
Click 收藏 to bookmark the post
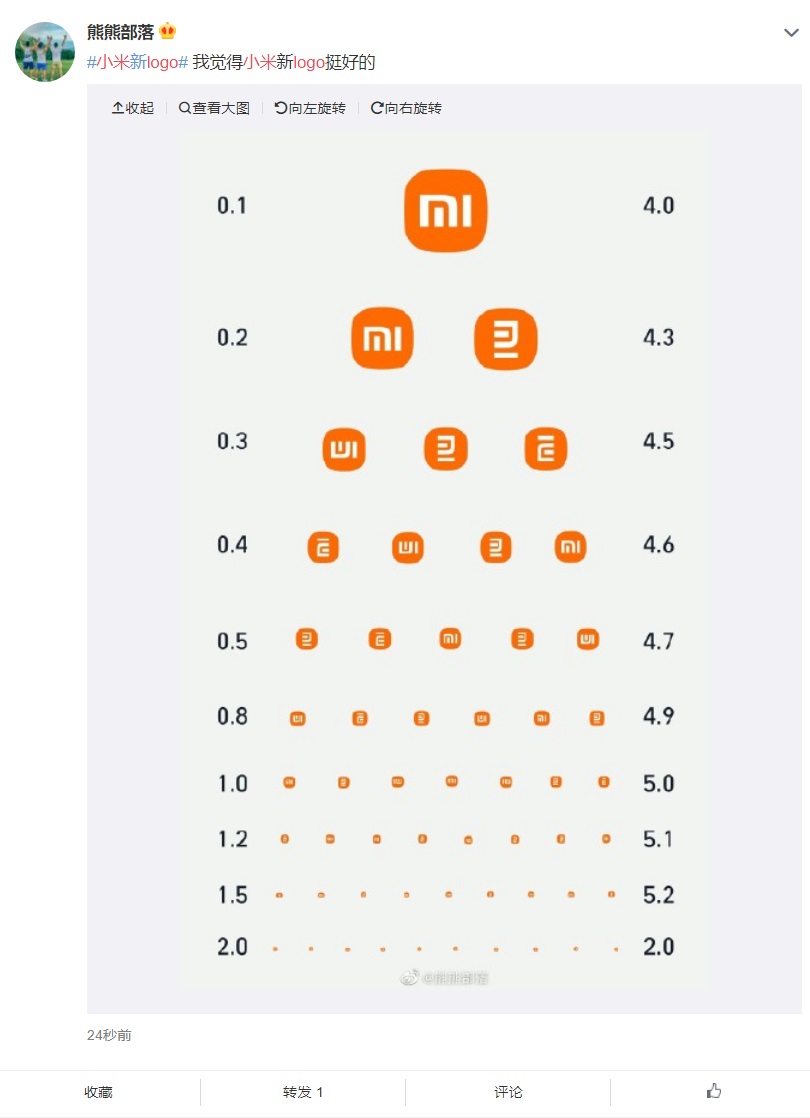coord(98,1092)
